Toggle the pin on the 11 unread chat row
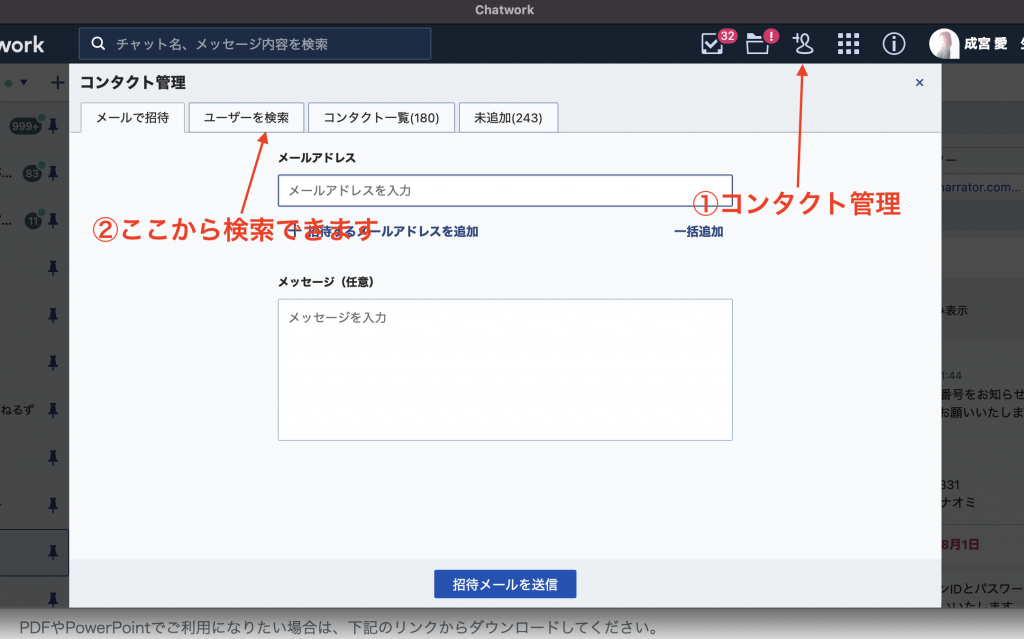 pyautogui.click(x=53, y=221)
